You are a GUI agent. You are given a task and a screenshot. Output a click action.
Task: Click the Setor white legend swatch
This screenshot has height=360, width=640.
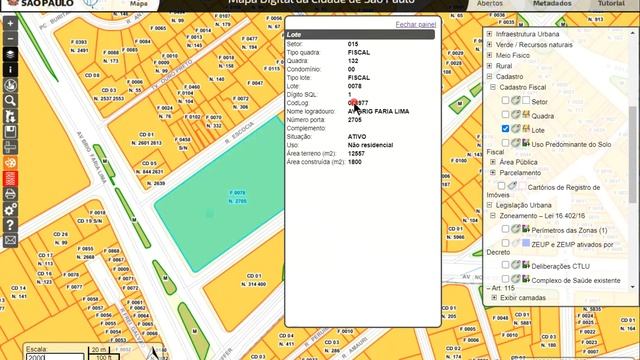click(x=526, y=100)
